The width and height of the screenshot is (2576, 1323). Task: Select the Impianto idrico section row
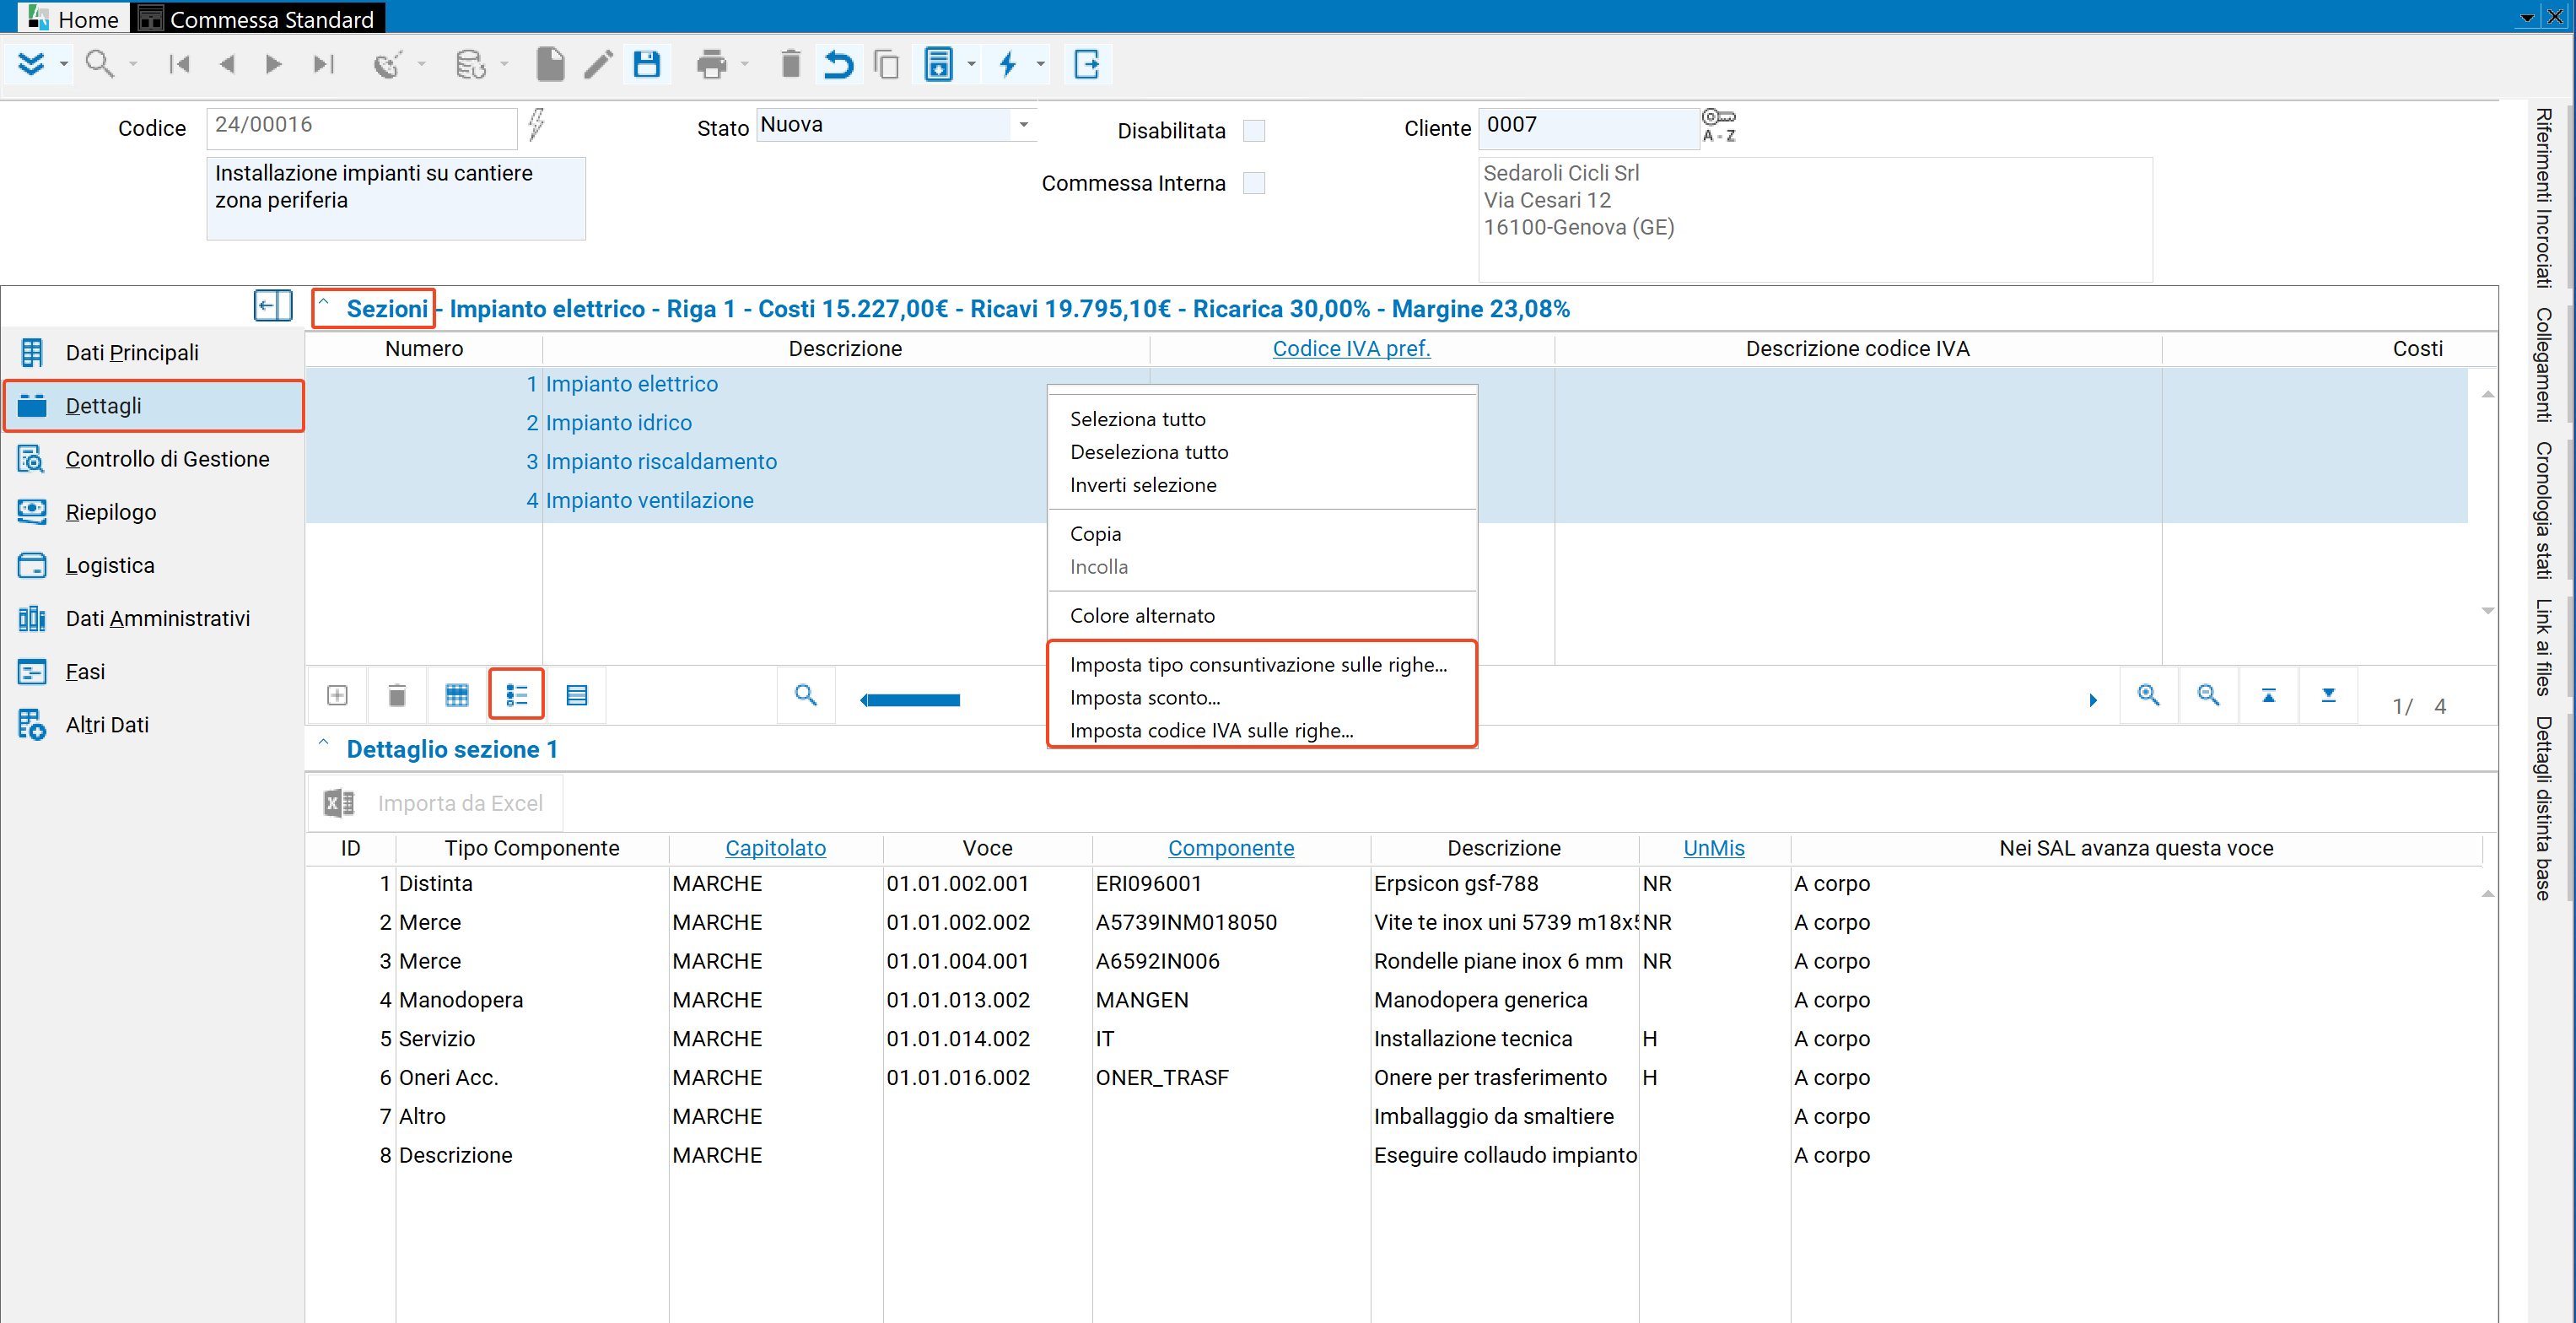1385,423
